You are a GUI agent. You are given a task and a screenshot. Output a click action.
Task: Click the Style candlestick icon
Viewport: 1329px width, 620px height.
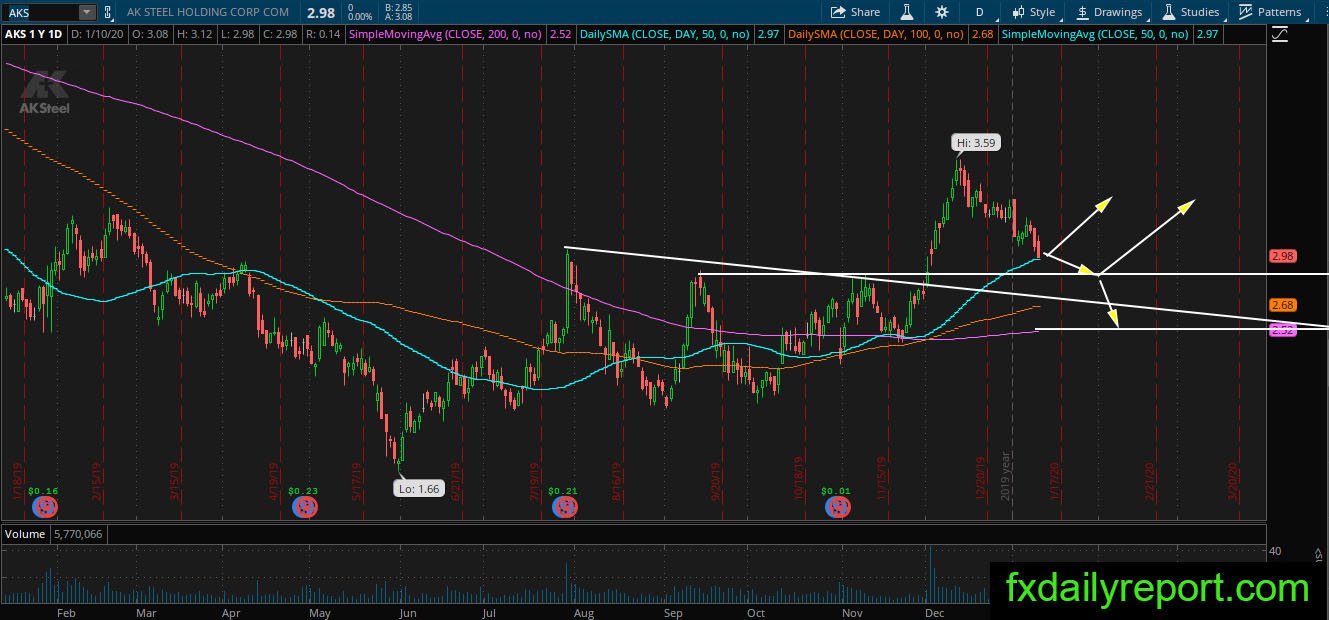pyautogui.click(x=1018, y=12)
